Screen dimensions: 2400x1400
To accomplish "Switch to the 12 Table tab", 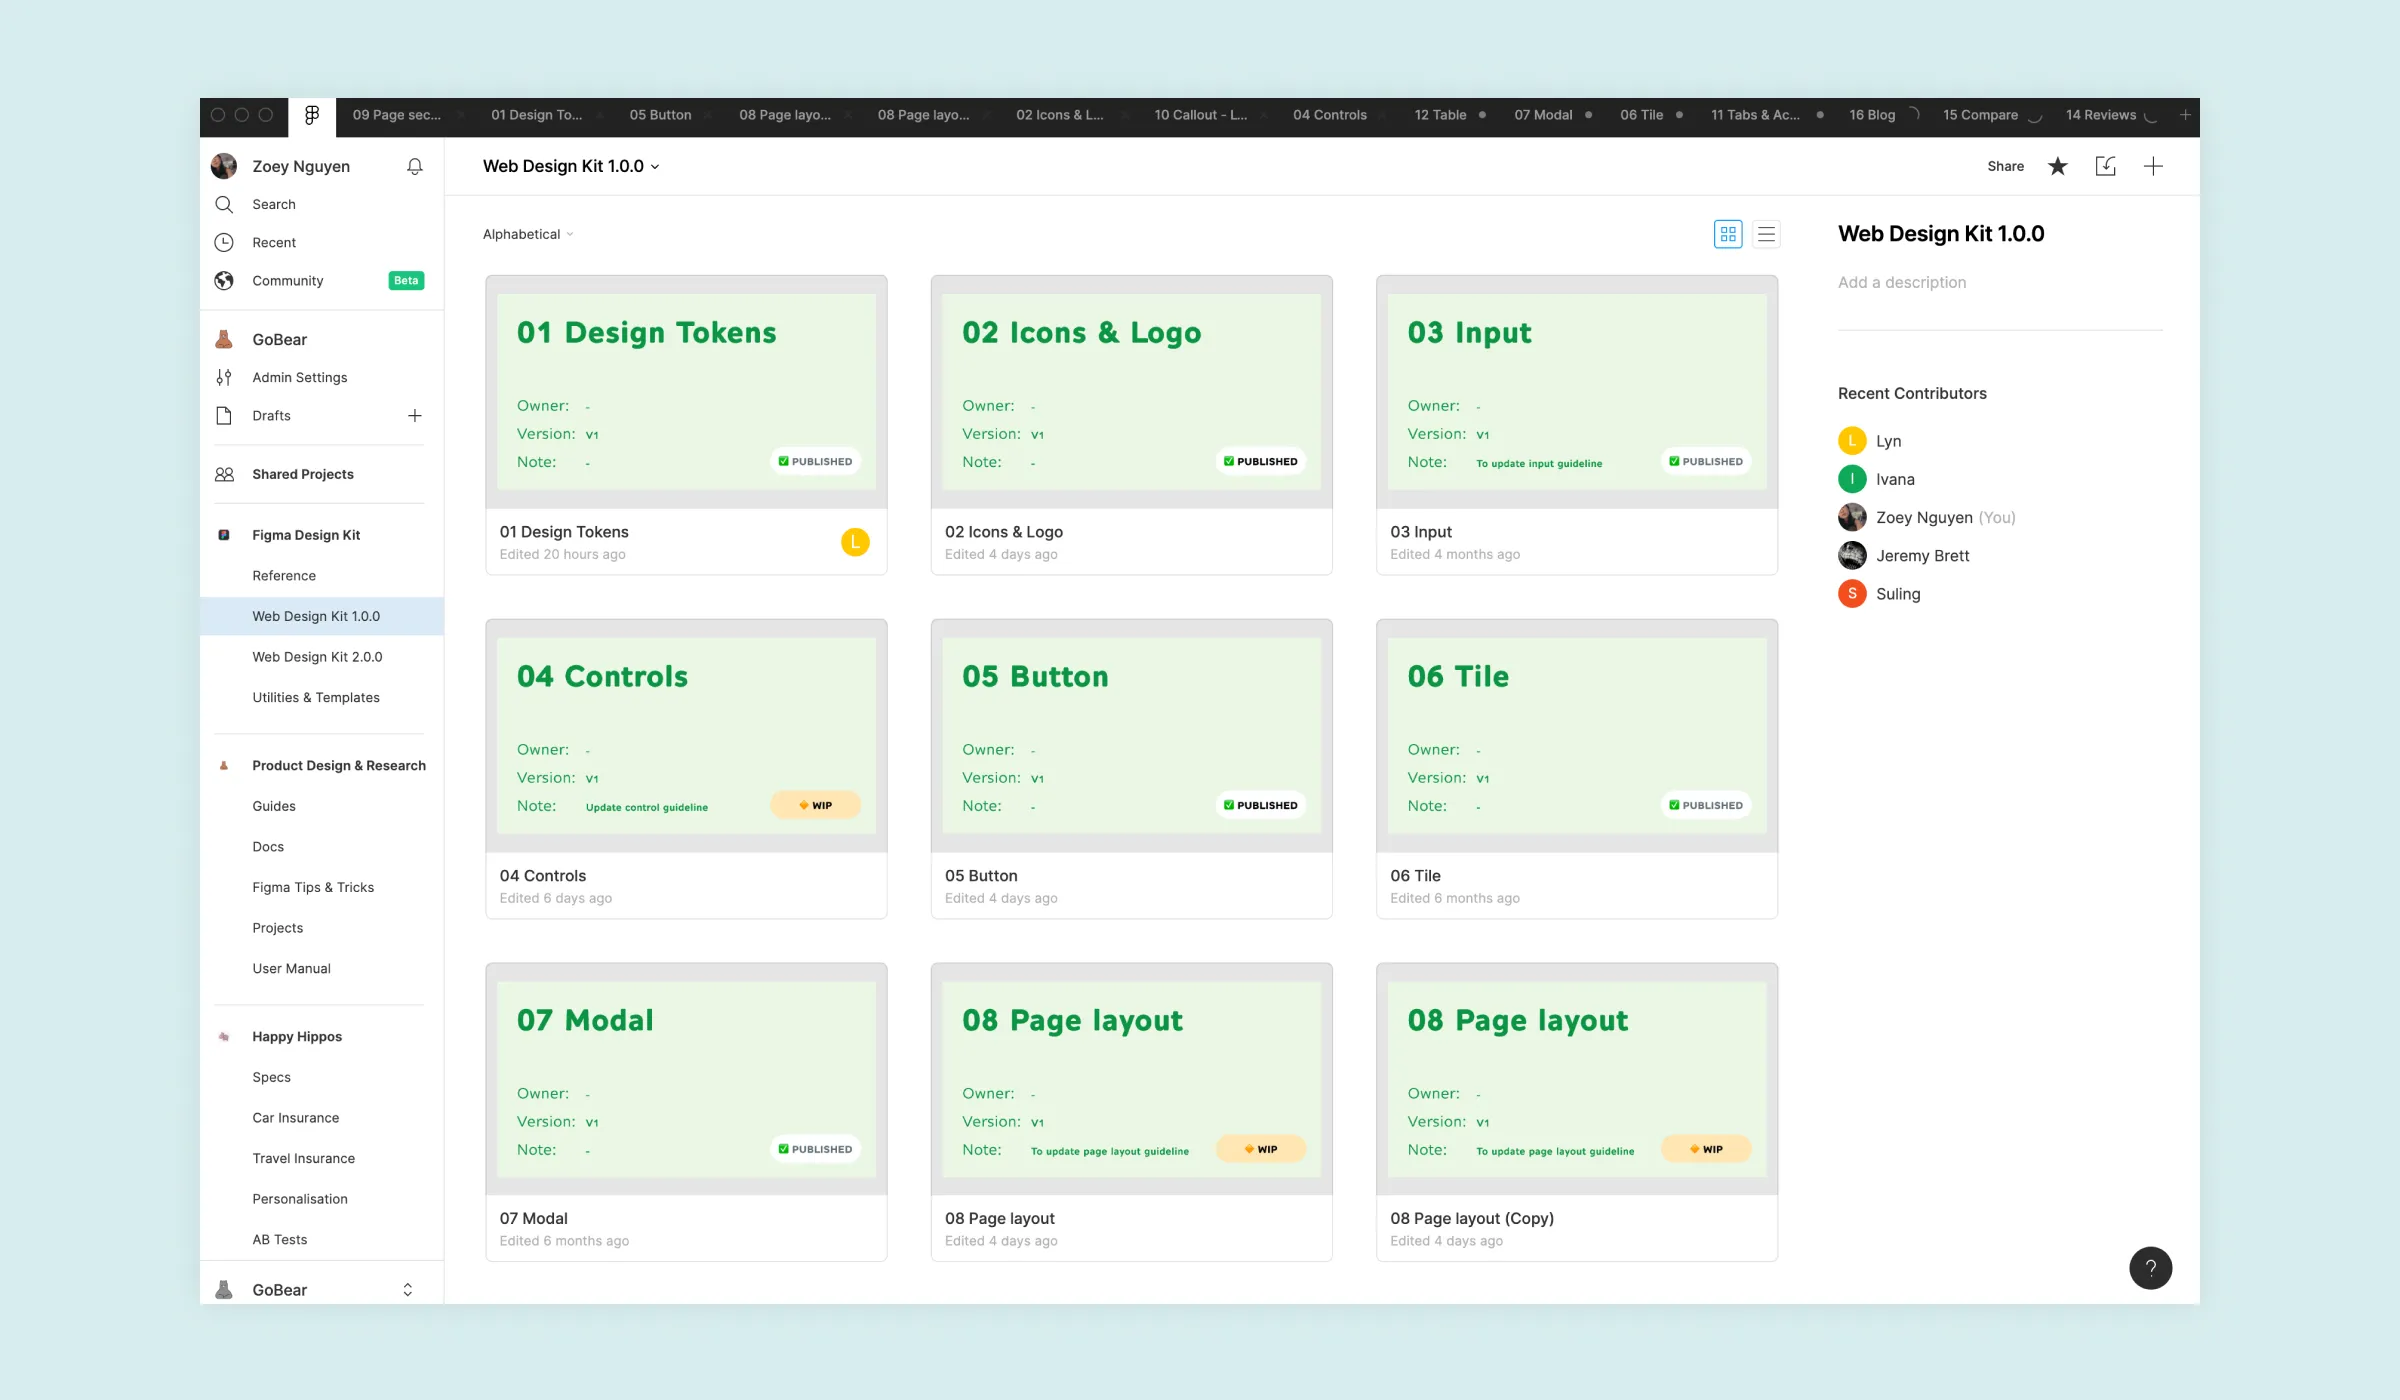I will point(1440,115).
